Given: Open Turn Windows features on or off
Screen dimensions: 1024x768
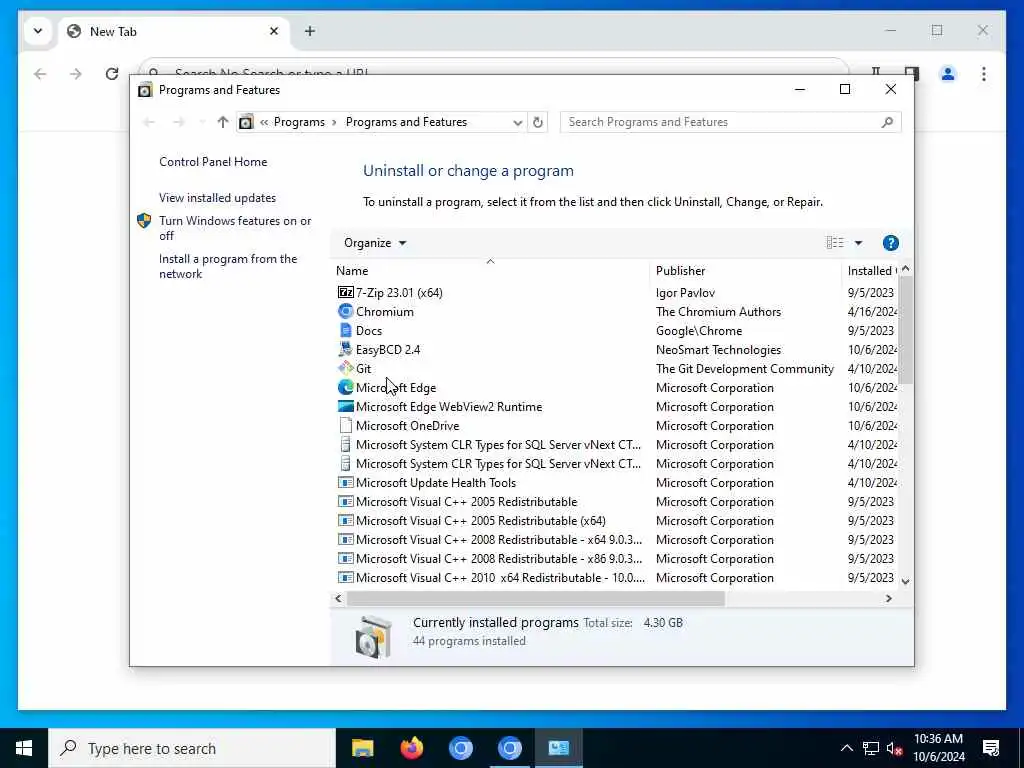Looking at the screenshot, I should click(235, 228).
